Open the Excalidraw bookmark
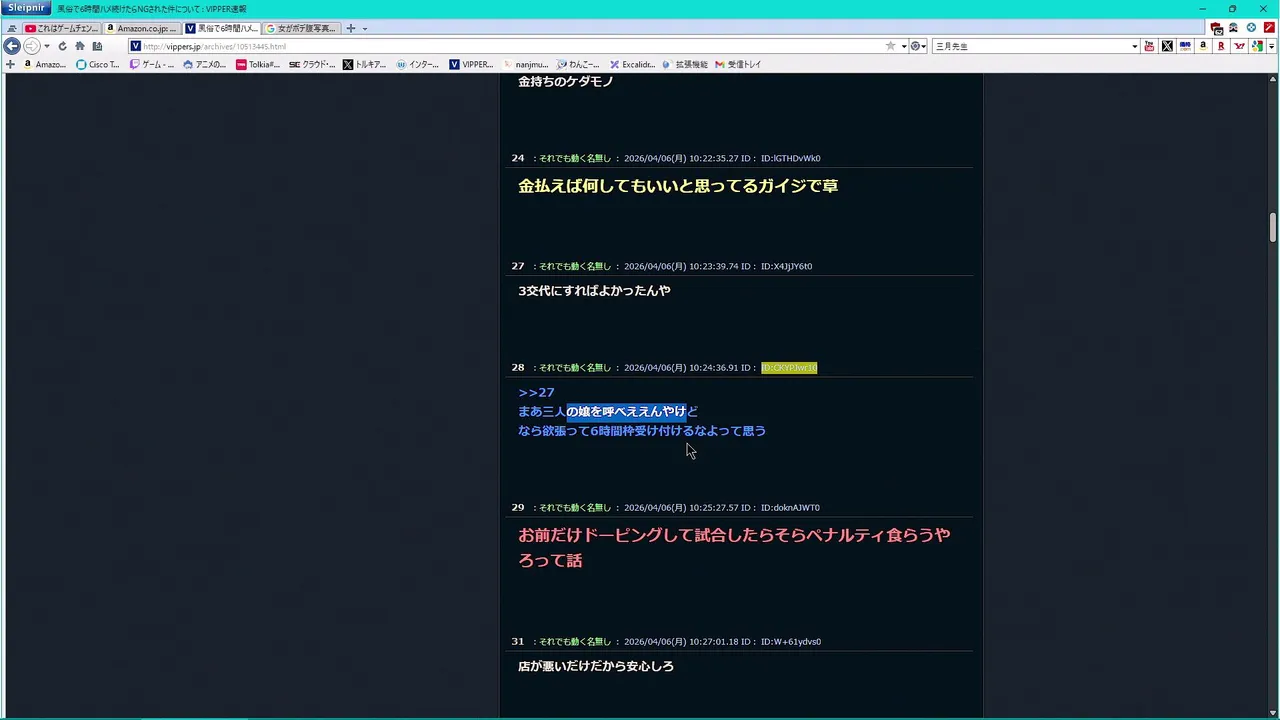 tap(632, 64)
